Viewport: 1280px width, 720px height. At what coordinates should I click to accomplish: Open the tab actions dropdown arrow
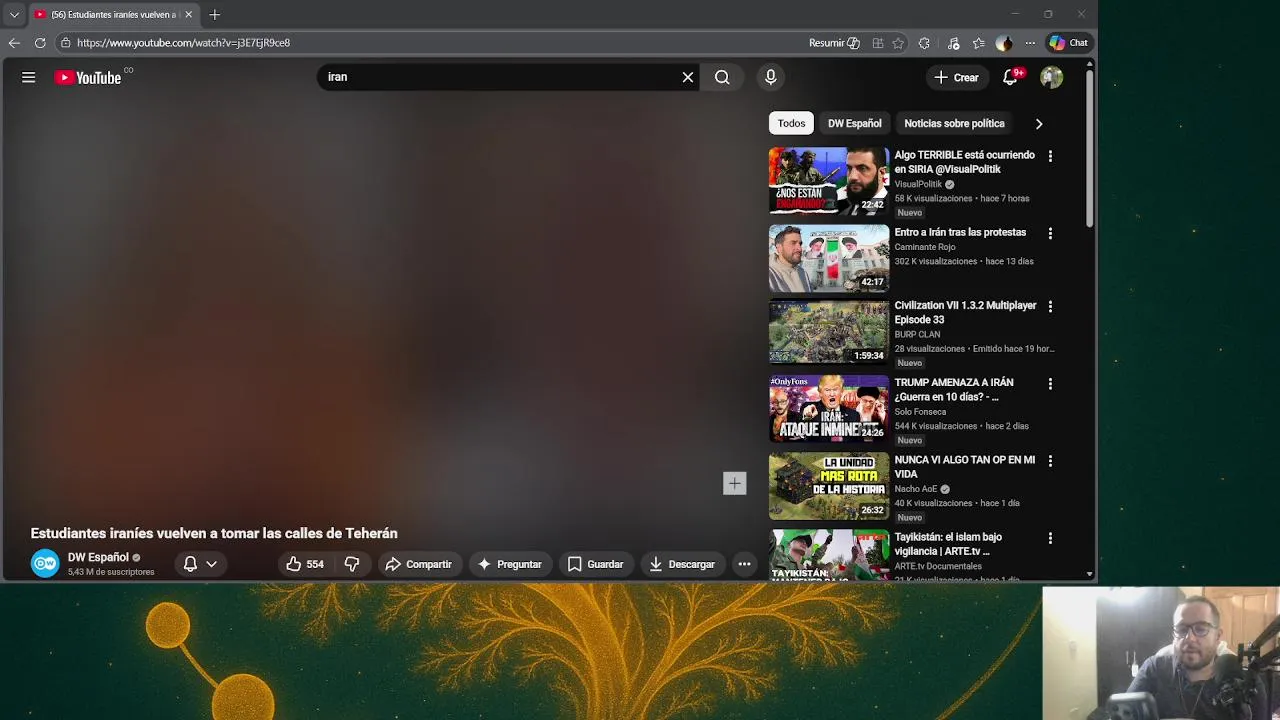[14, 14]
